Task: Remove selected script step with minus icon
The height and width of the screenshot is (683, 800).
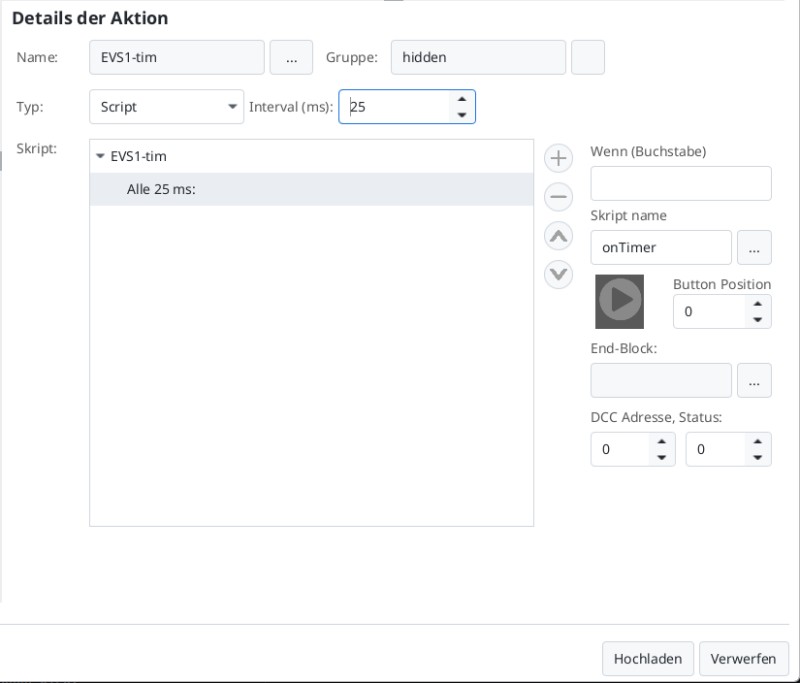Action: coord(558,197)
